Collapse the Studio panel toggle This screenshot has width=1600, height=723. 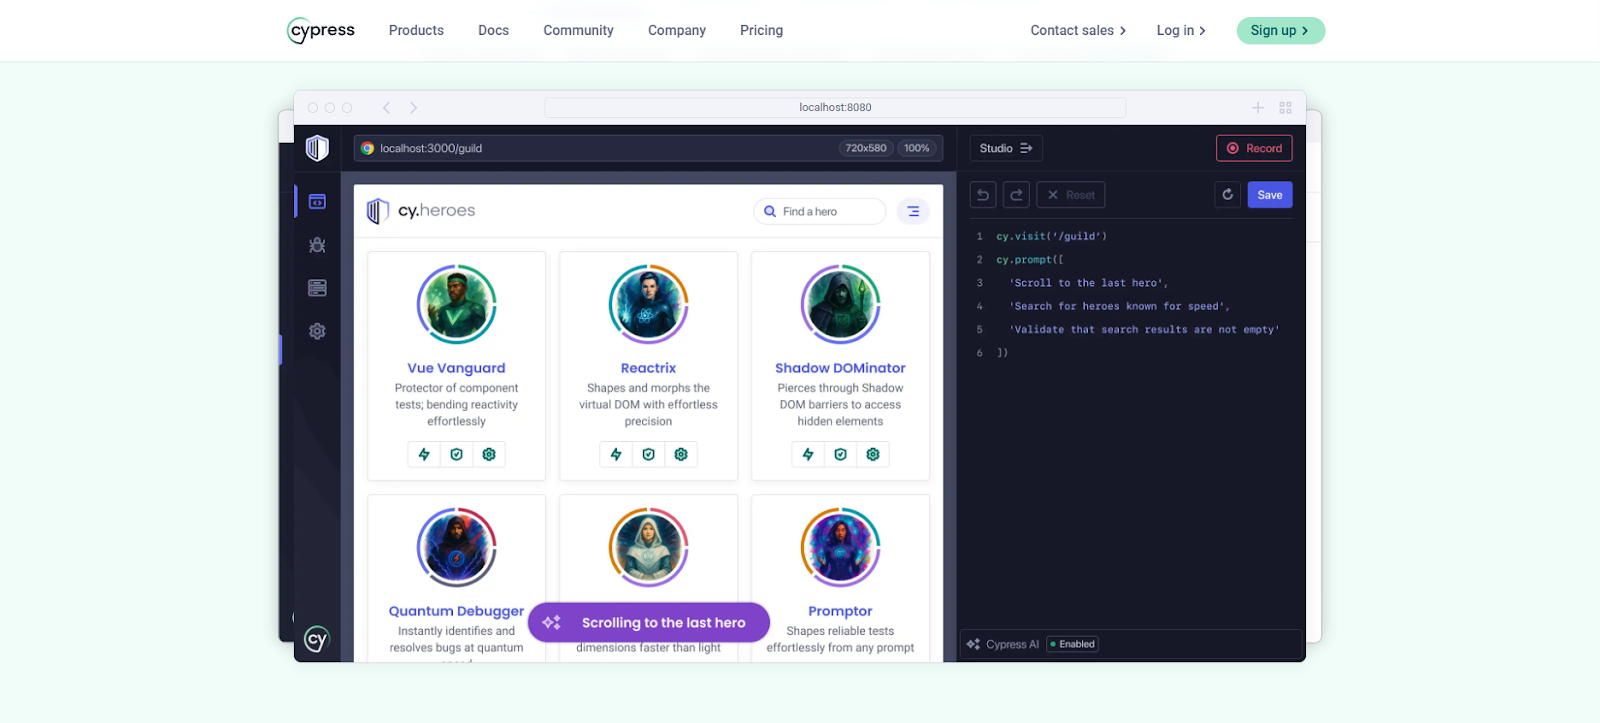pyautogui.click(x=1006, y=148)
